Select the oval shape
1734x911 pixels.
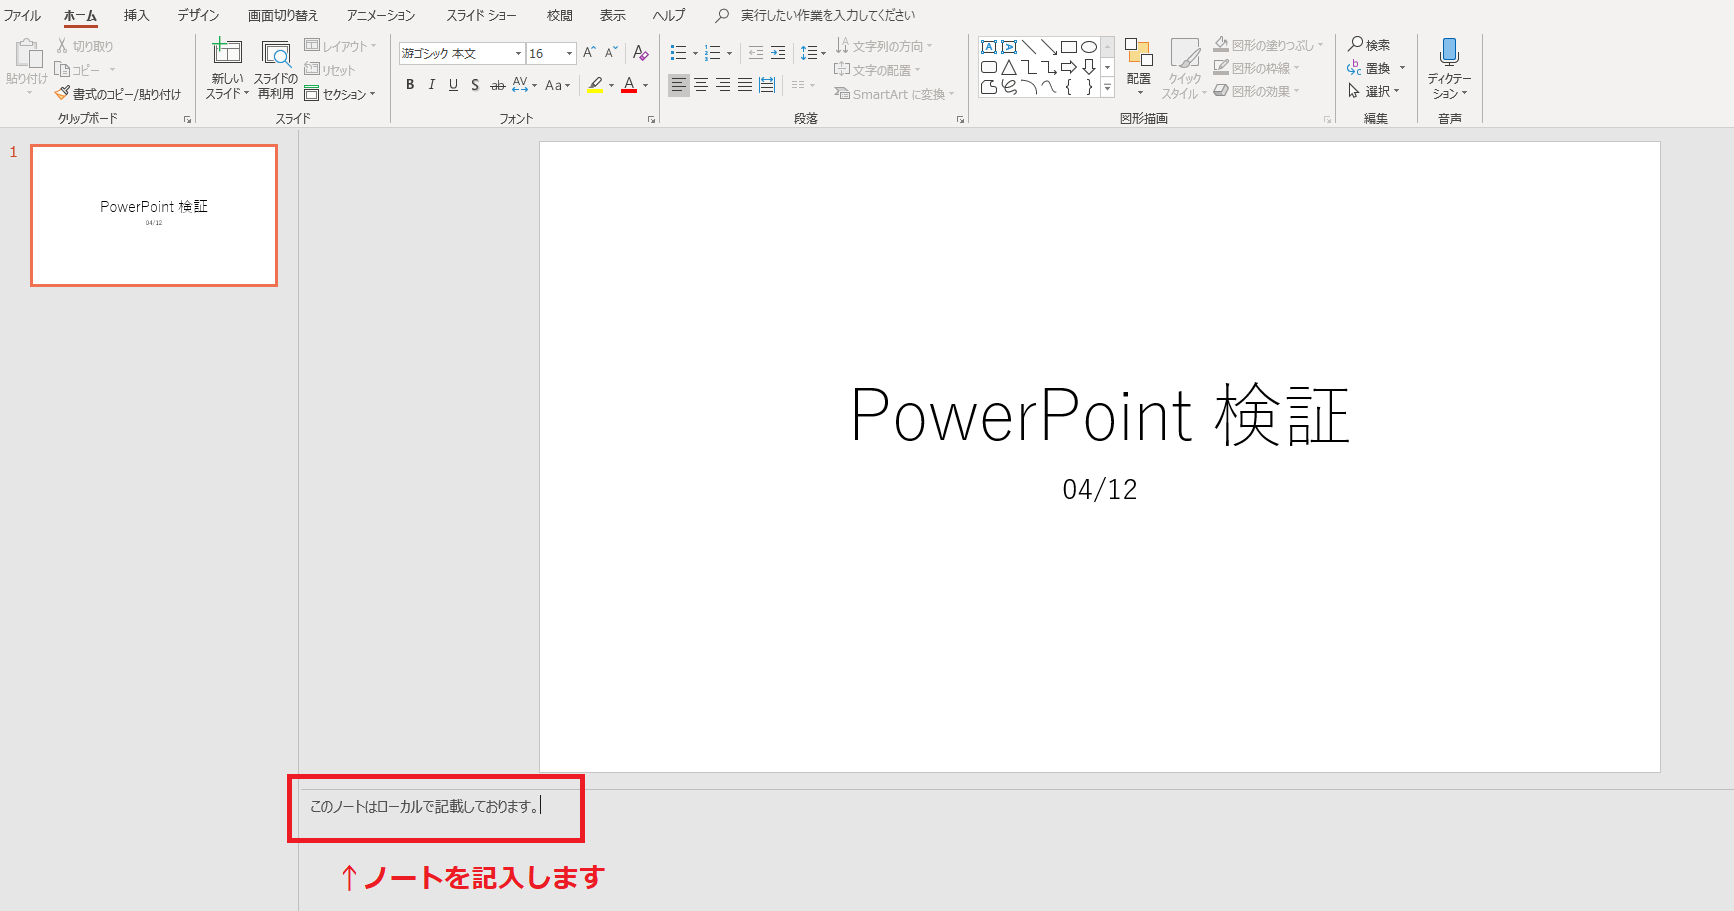pos(1089,47)
